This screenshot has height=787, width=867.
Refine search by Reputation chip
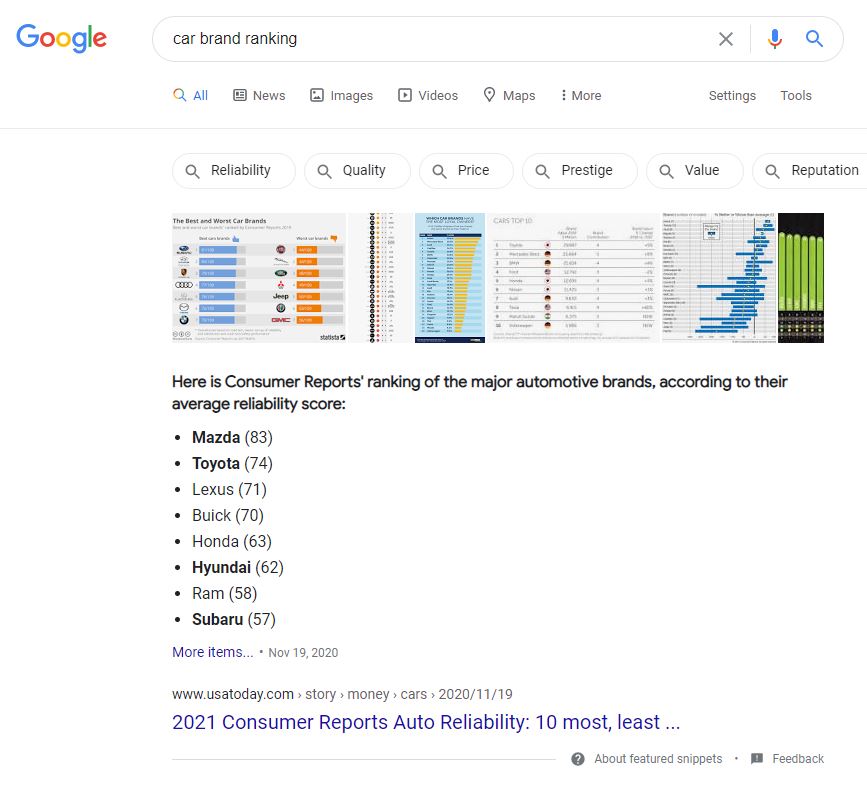810,171
